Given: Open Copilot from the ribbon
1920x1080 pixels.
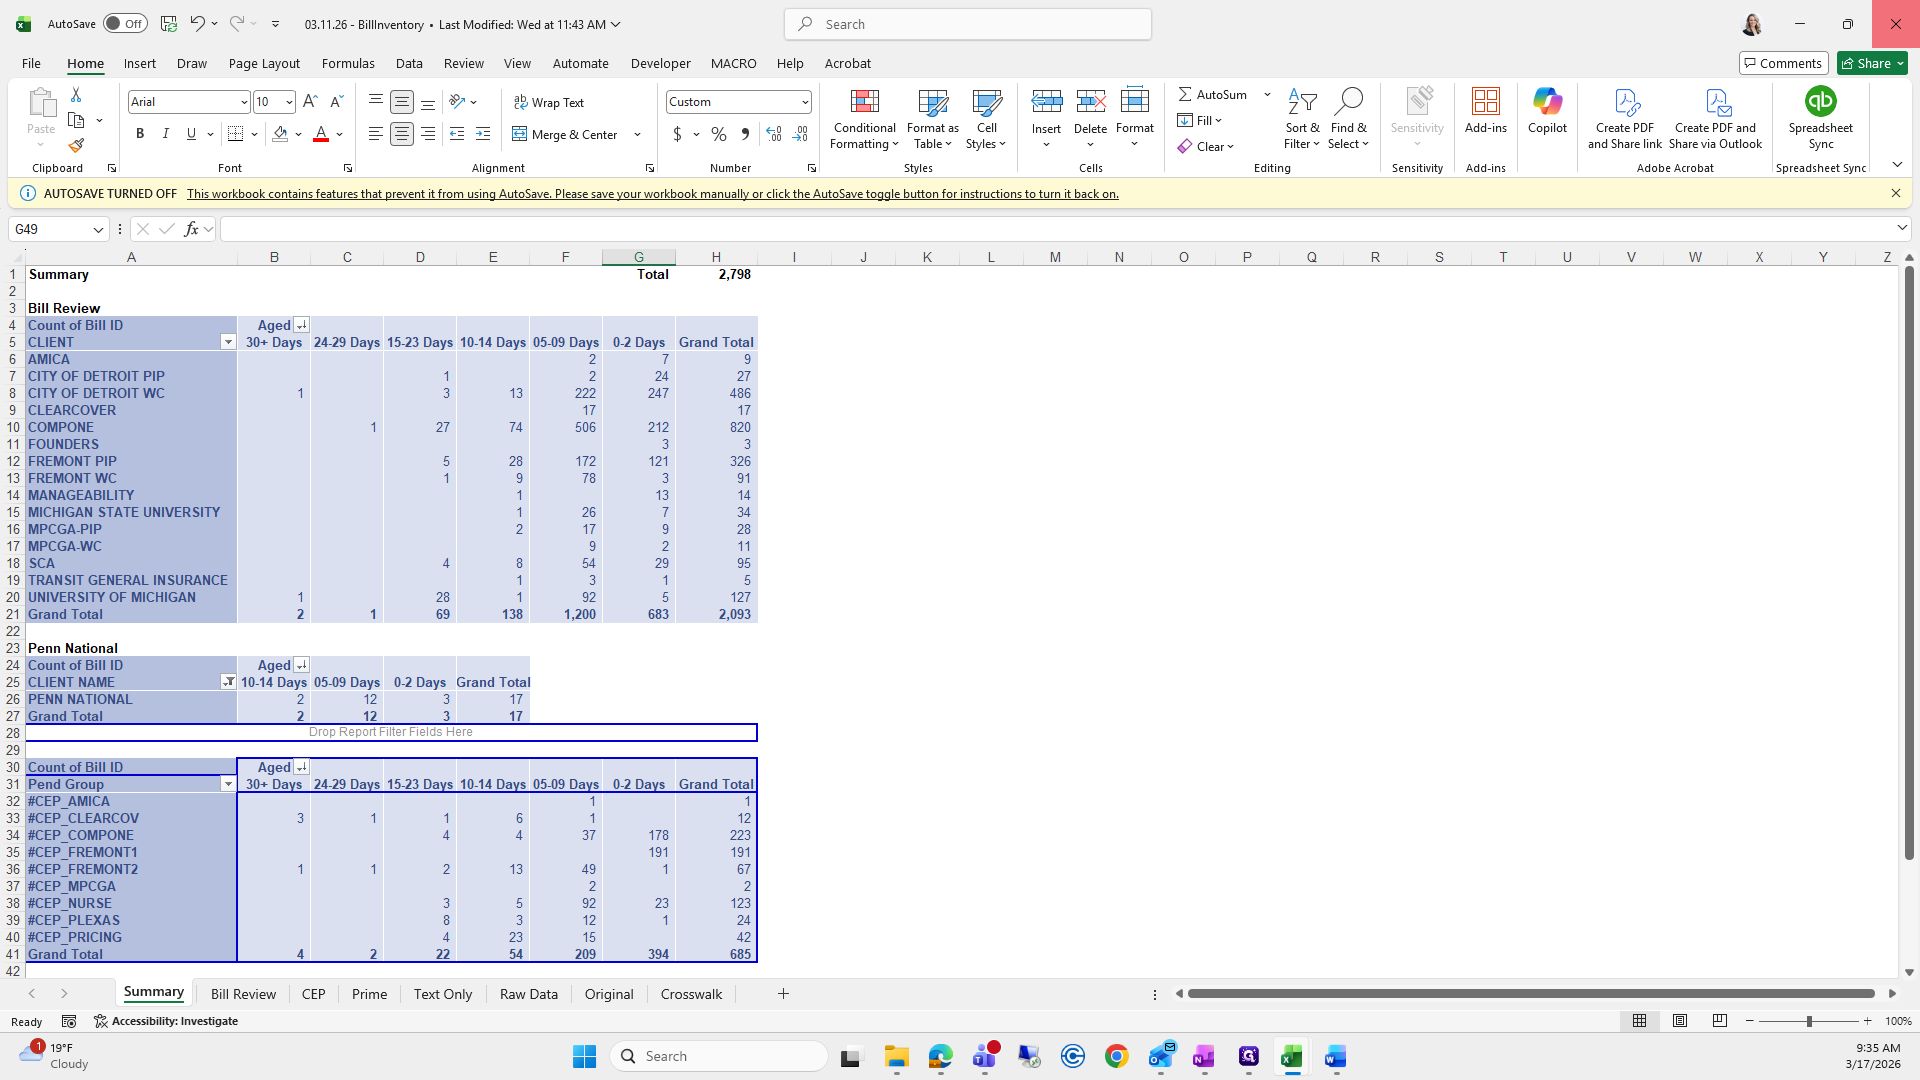Looking at the screenshot, I should click(x=1547, y=111).
